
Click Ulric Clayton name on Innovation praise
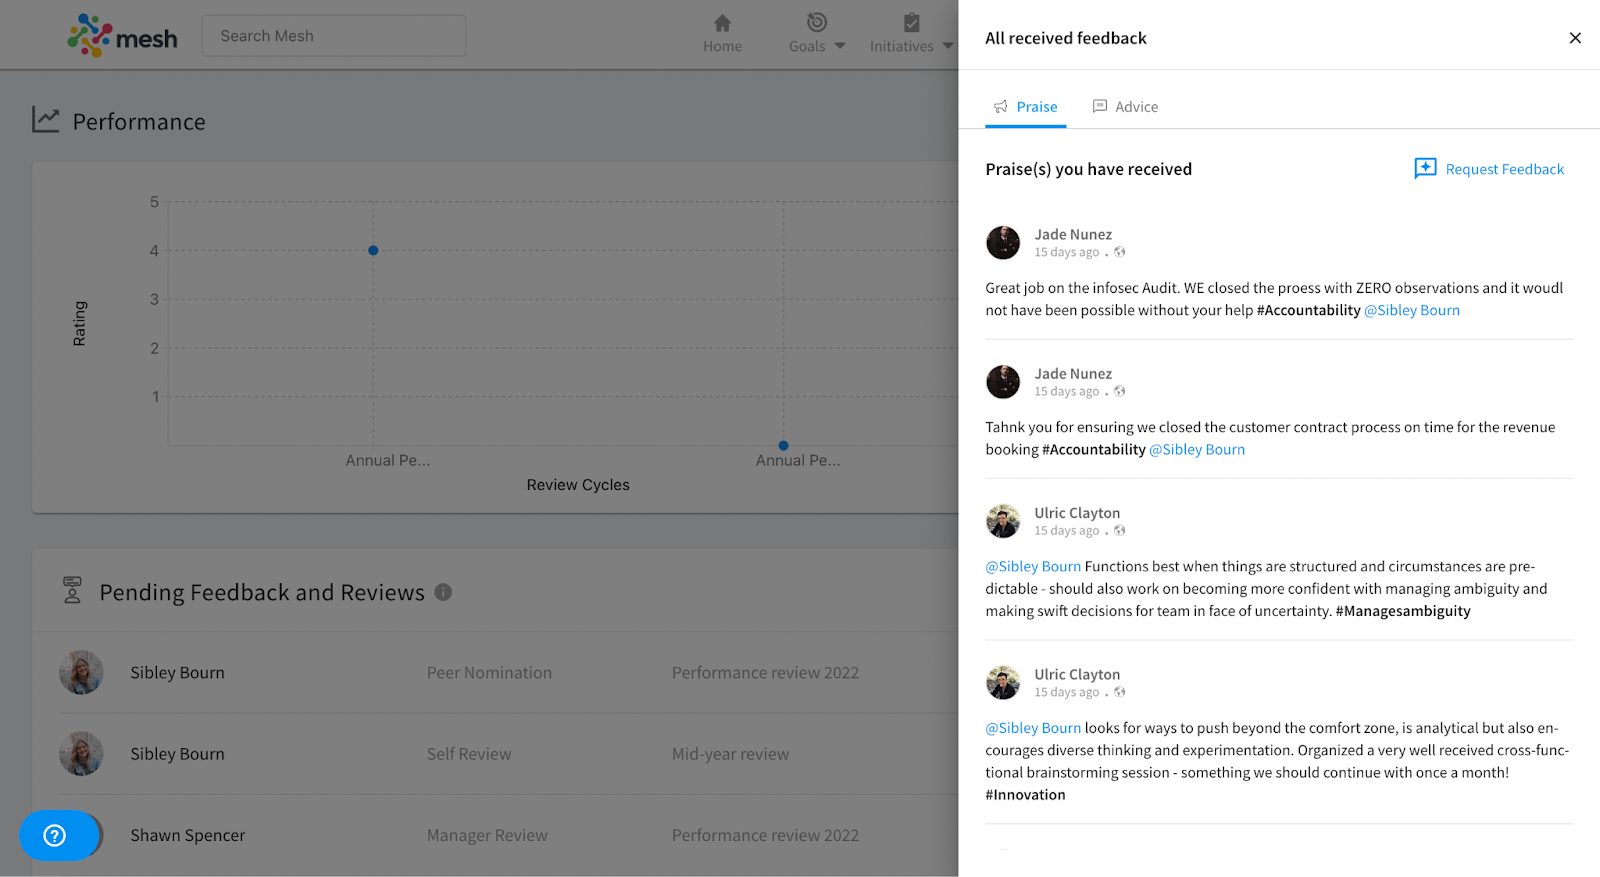coord(1077,675)
